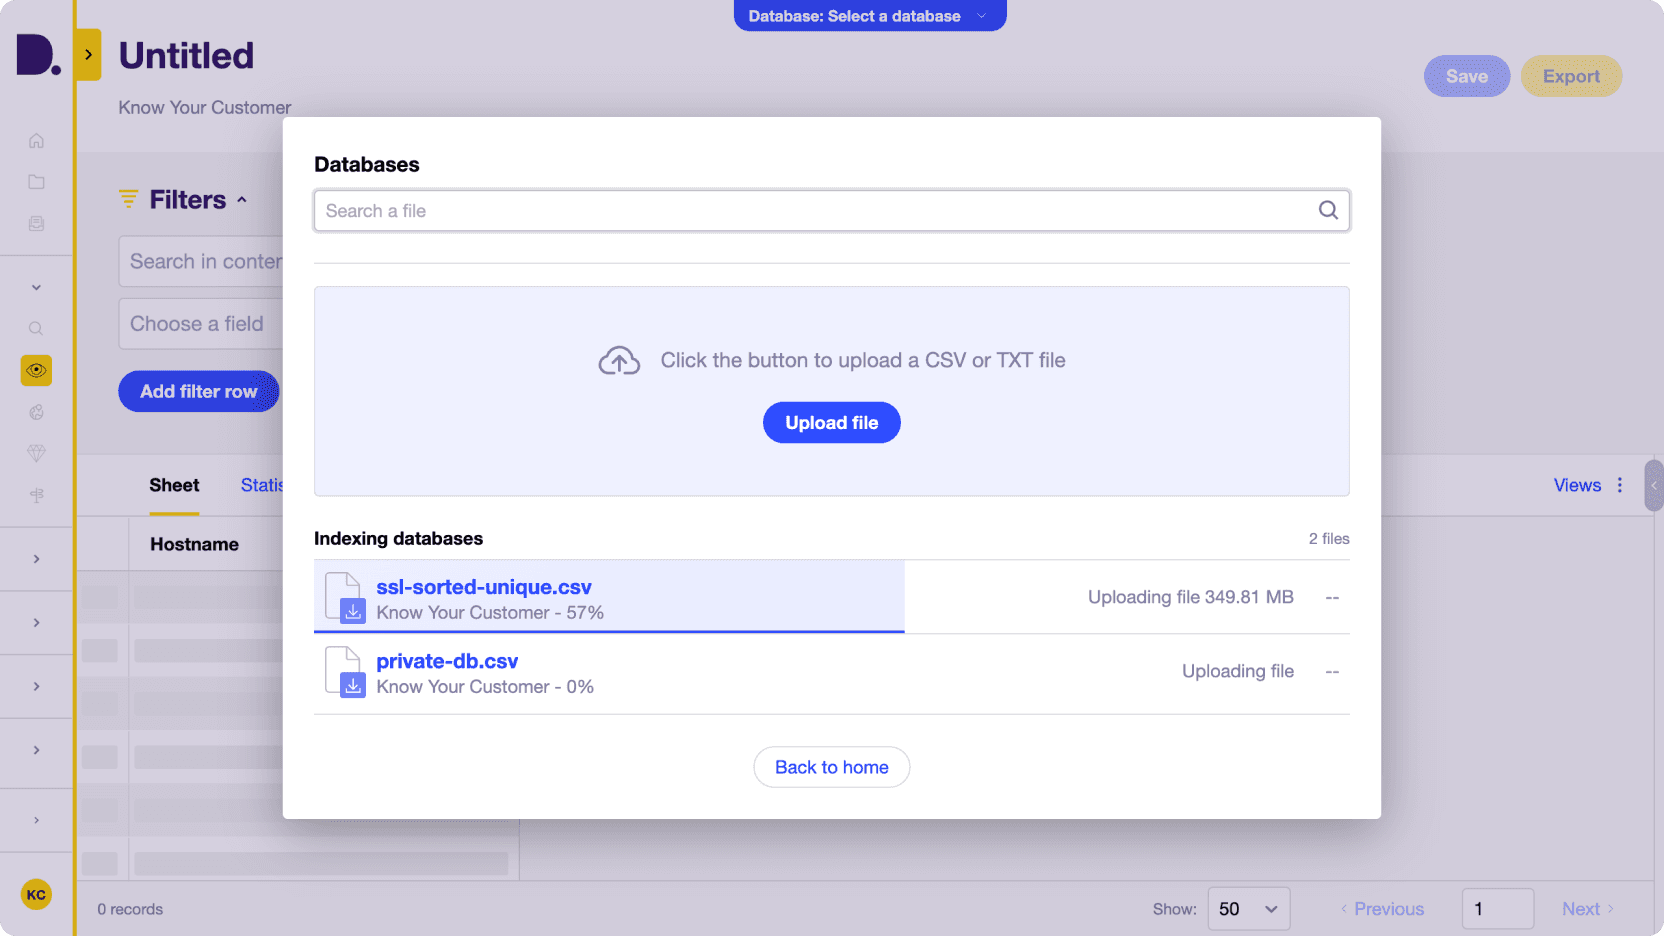Open the Views options three-dot menu
This screenshot has height=936, width=1664.
coord(1620,485)
